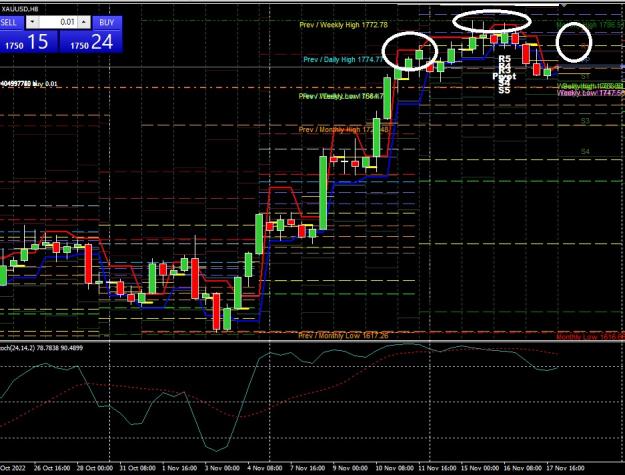Click the 4 Nov 08:00 time axis label
Screen dimensions: 625x475
click(265, 468)
